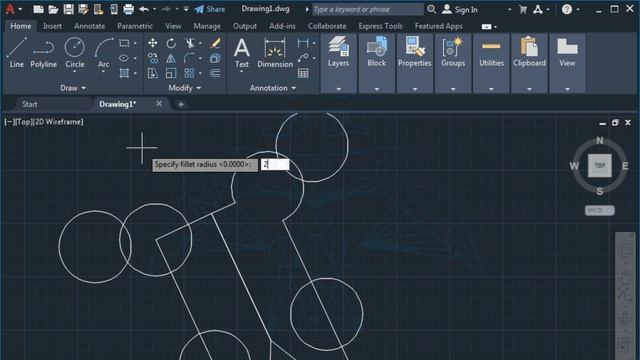Select the Polyline tool
The height and width of the screenshot is (360, 640).
(x=44, y=53)
